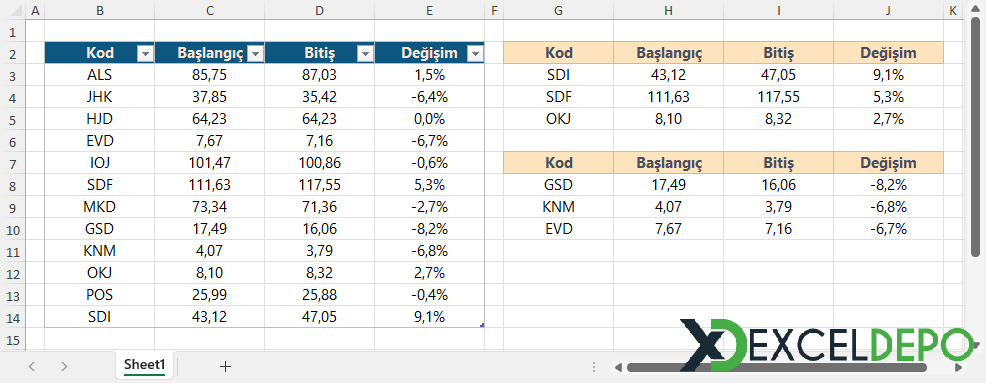Select cell with code MKD

pos(99,208)
